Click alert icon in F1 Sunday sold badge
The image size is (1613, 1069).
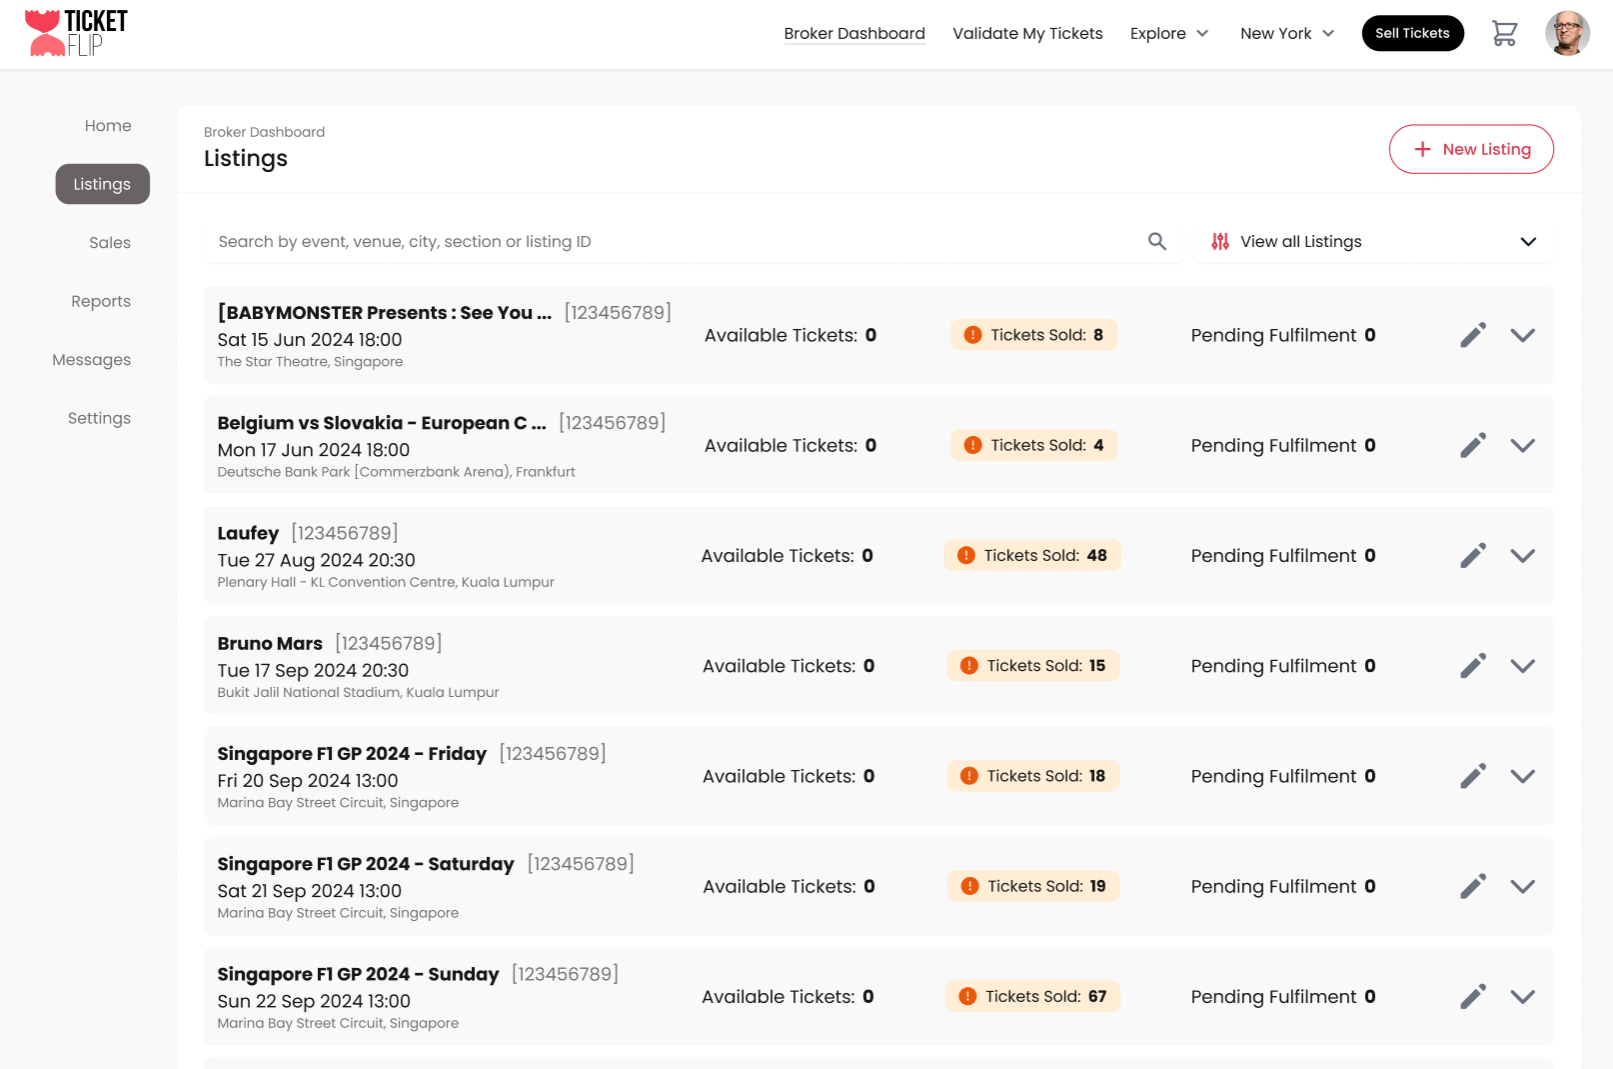coord(967,996)
